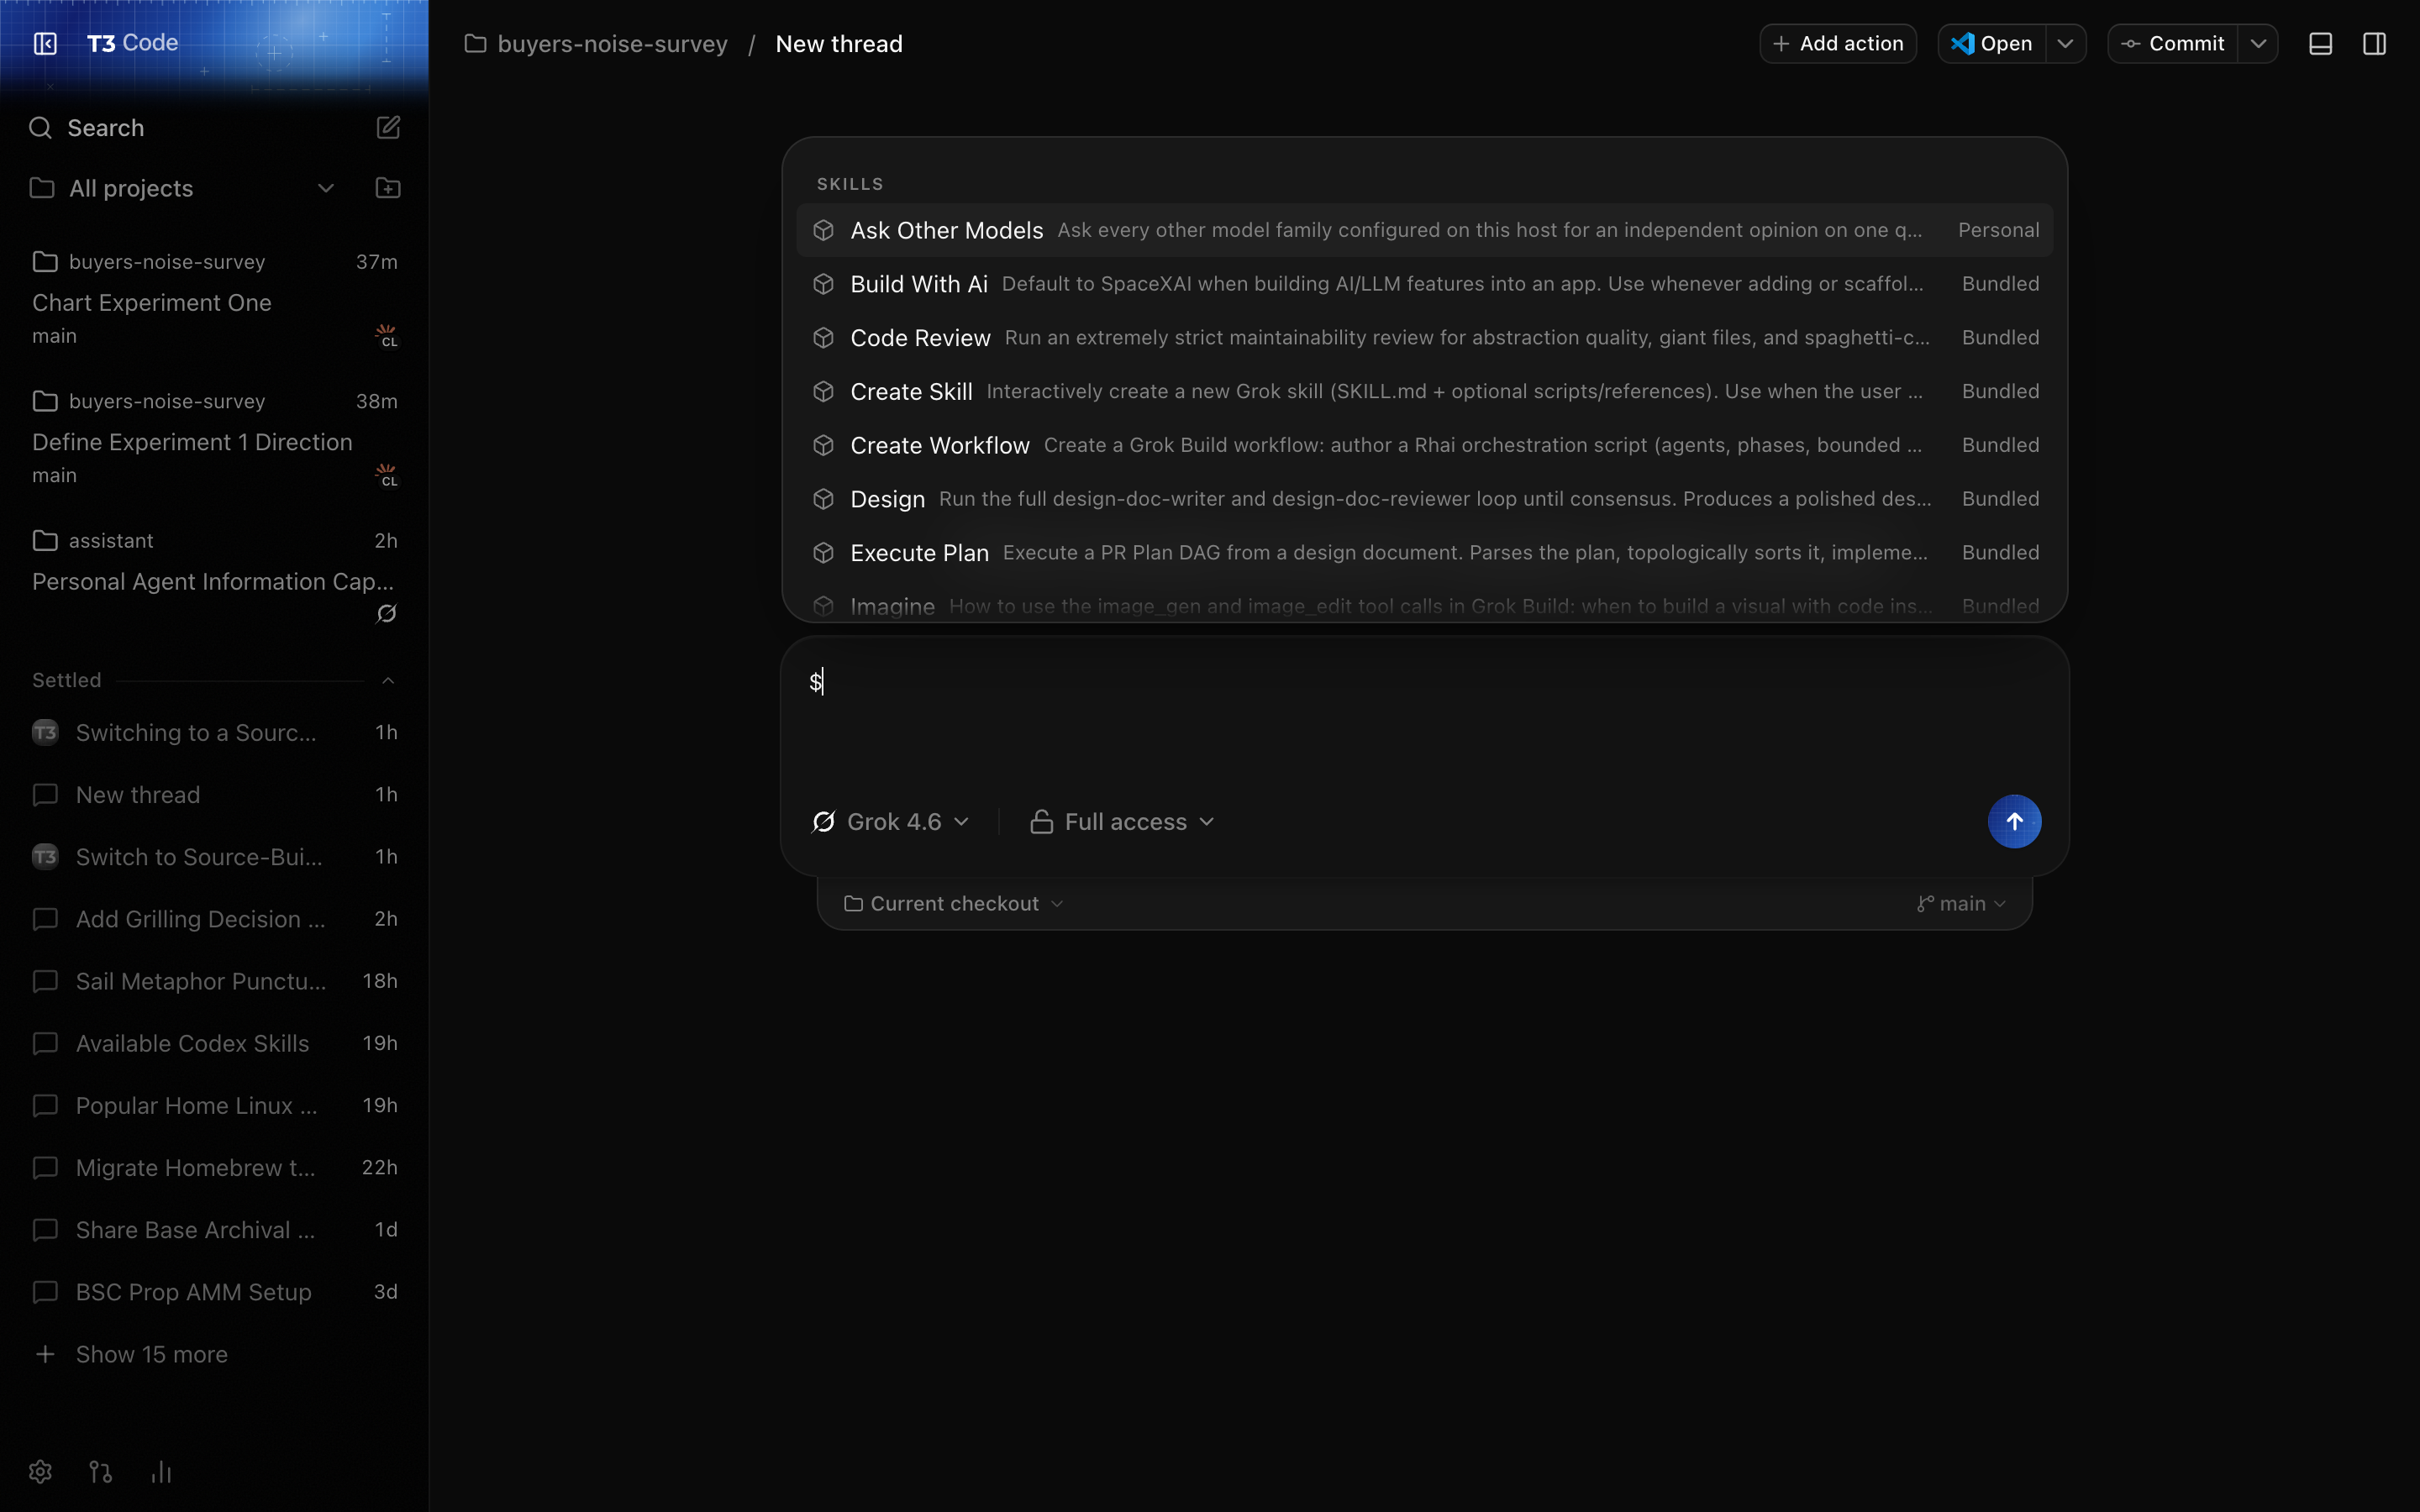Select the Ask Other Models skill
This screenshot has height=1512, width=2420.
1424,230
